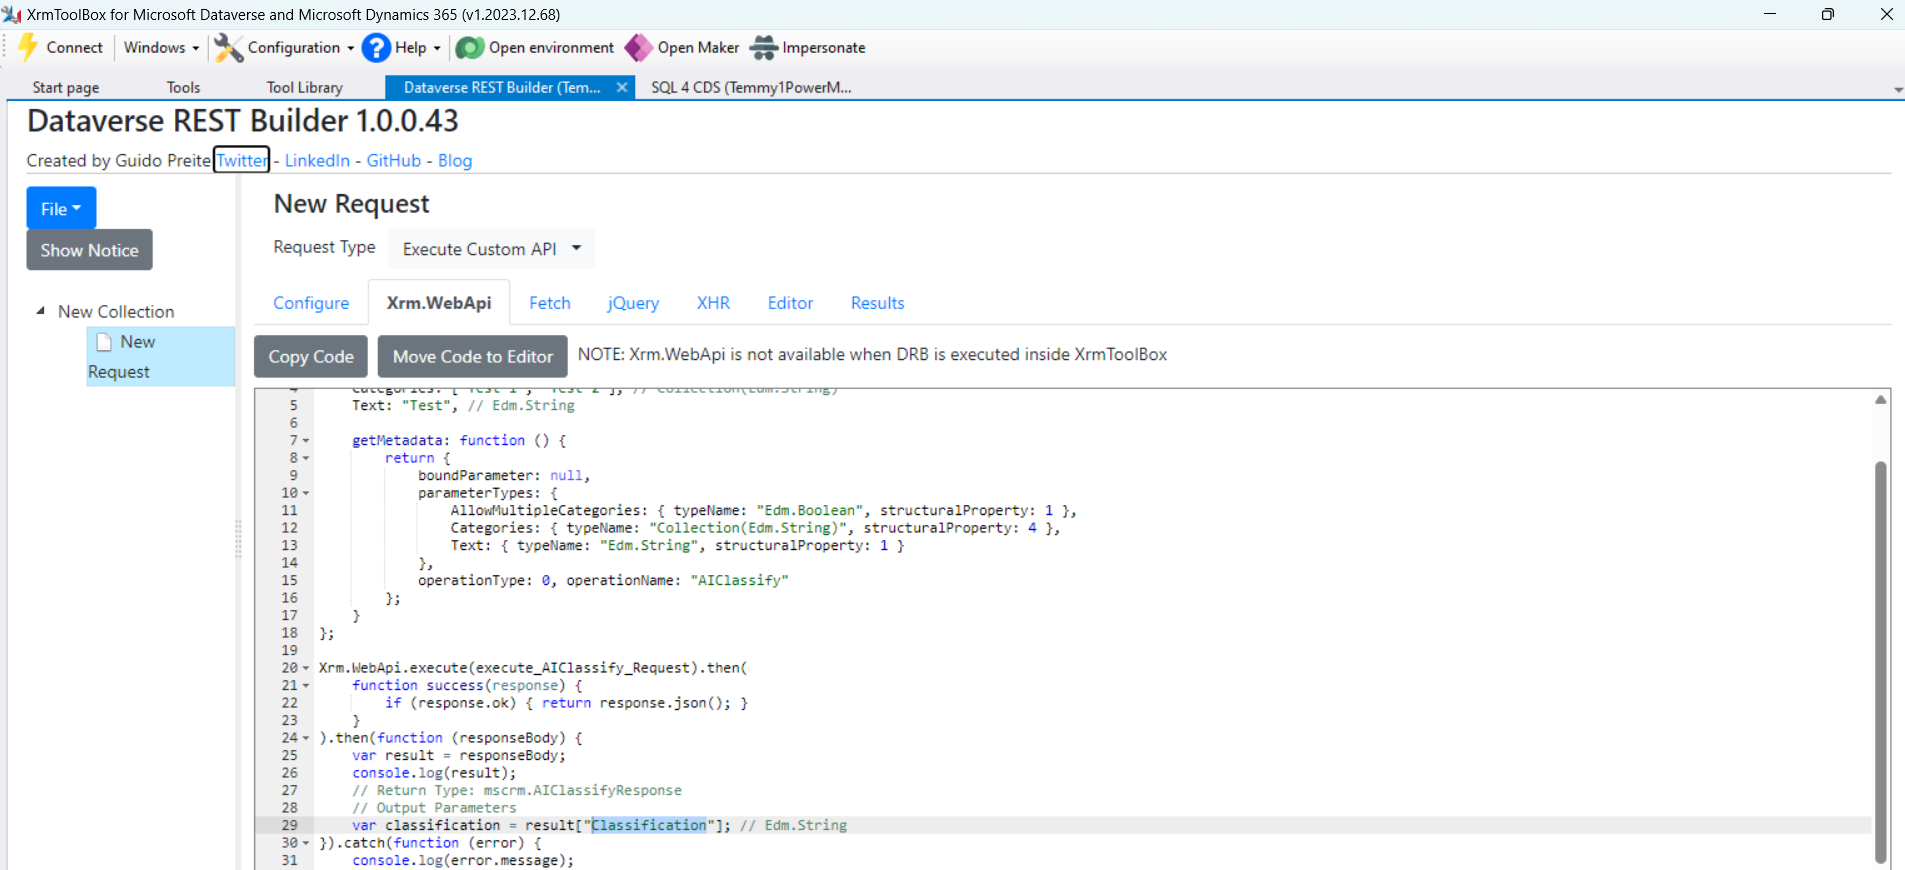Click the Help question mark icon
The height and width of the screenshot is (870, 1905).
pyautogui.click(x=376, y=48)
